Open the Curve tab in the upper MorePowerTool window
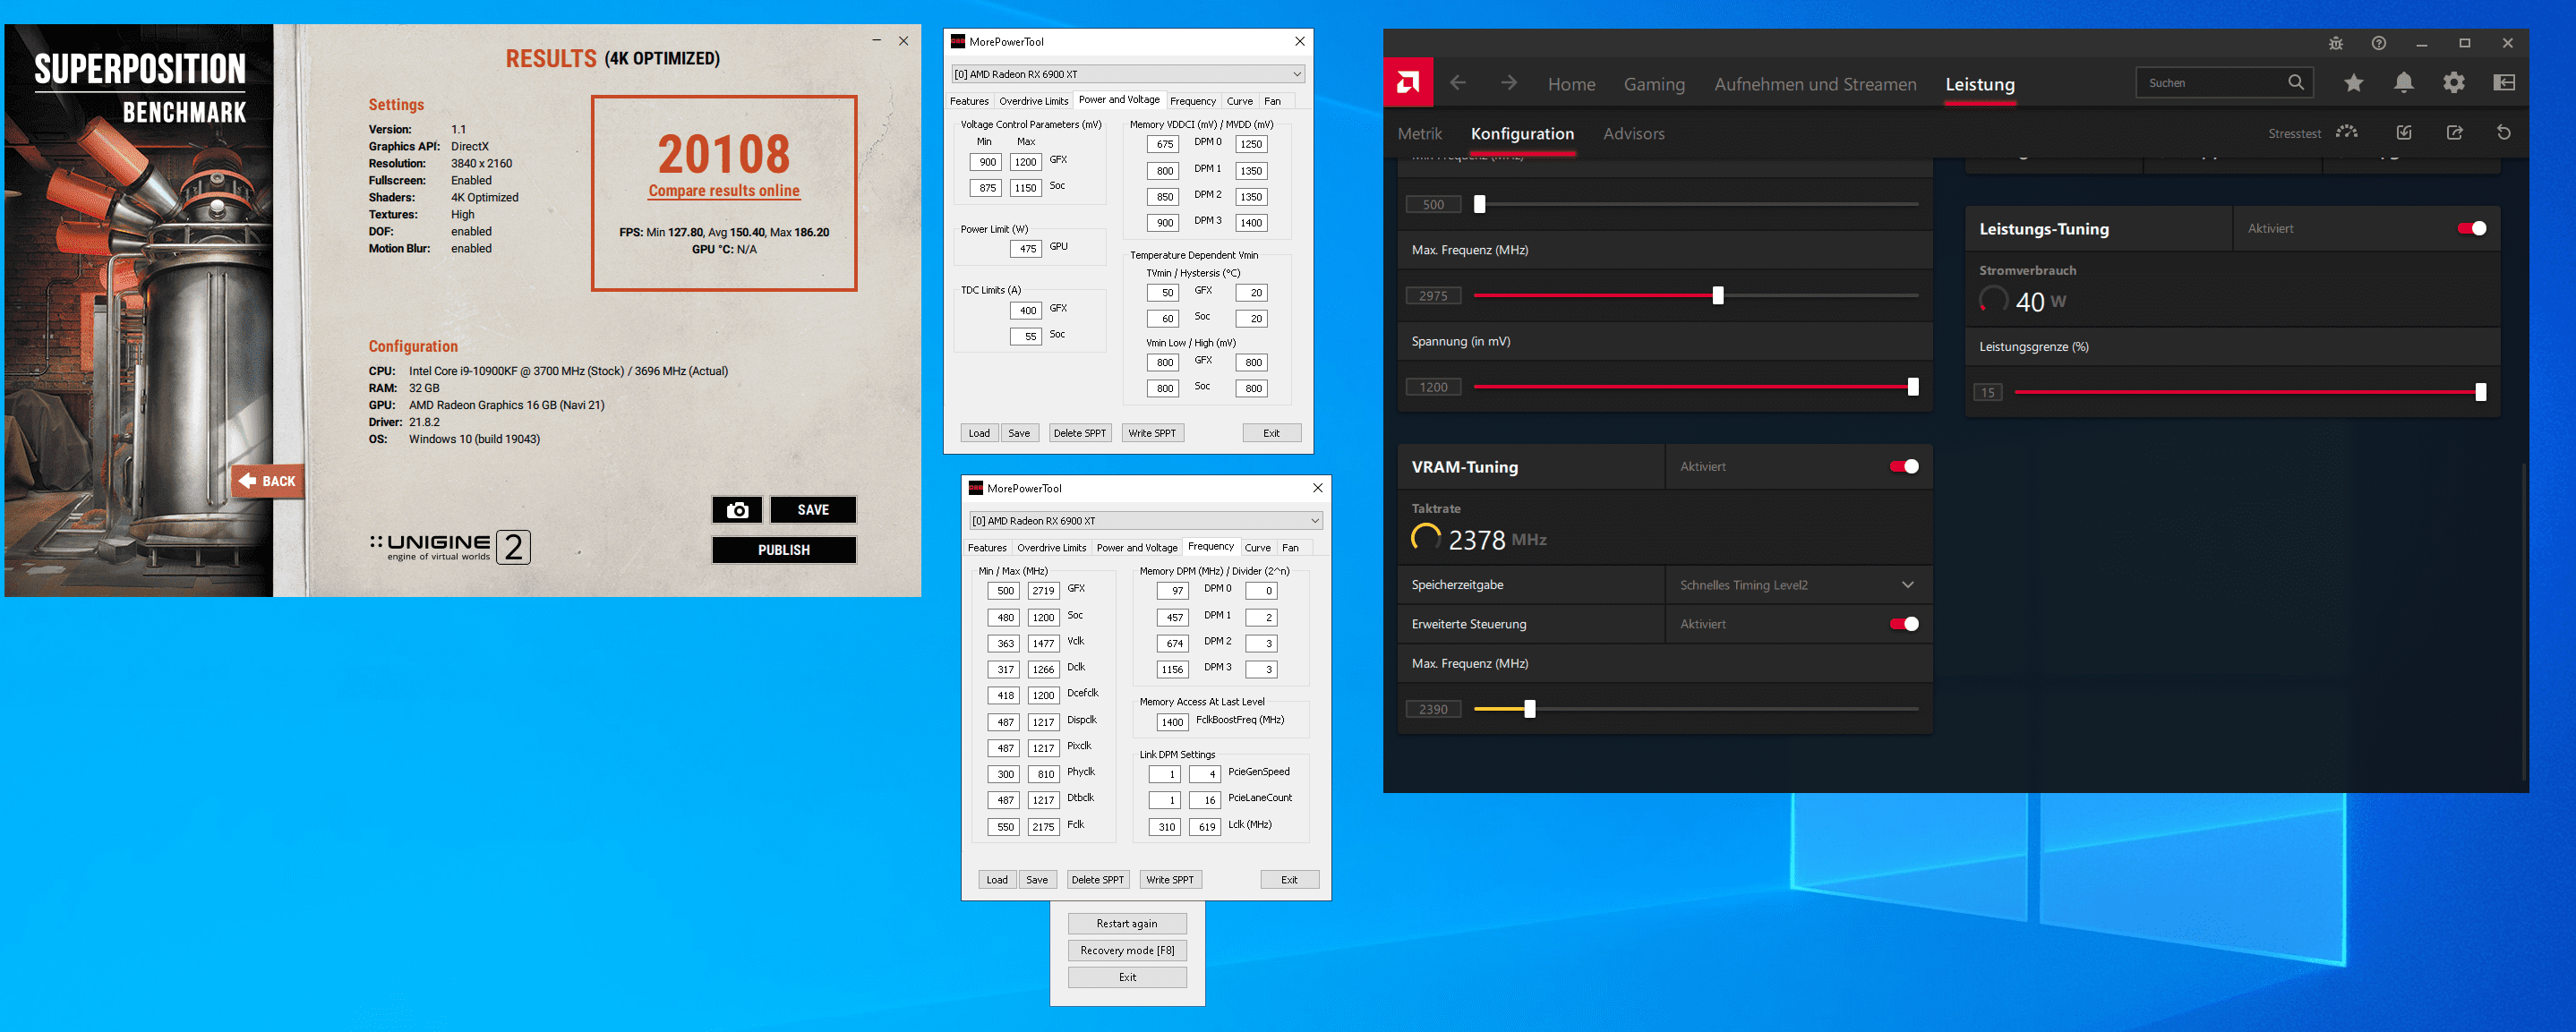Viewport: 2576px width, 1032px height. pos(1239,101)
